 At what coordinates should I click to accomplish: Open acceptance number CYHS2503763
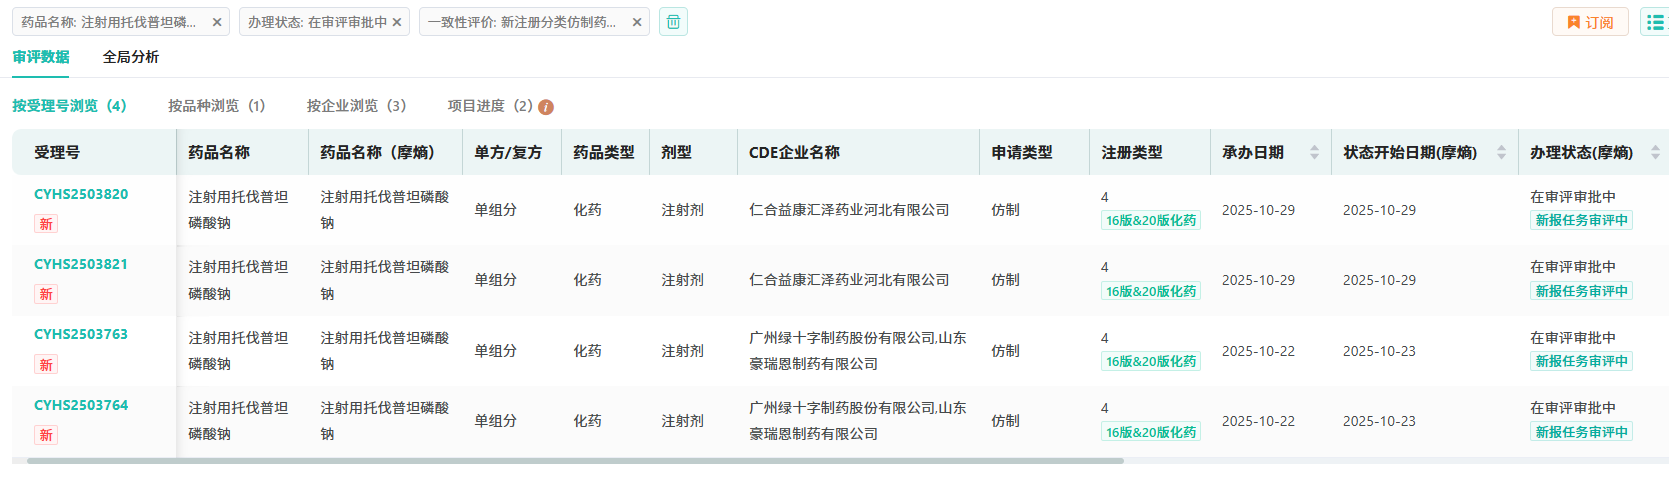(x=81, y=334)
